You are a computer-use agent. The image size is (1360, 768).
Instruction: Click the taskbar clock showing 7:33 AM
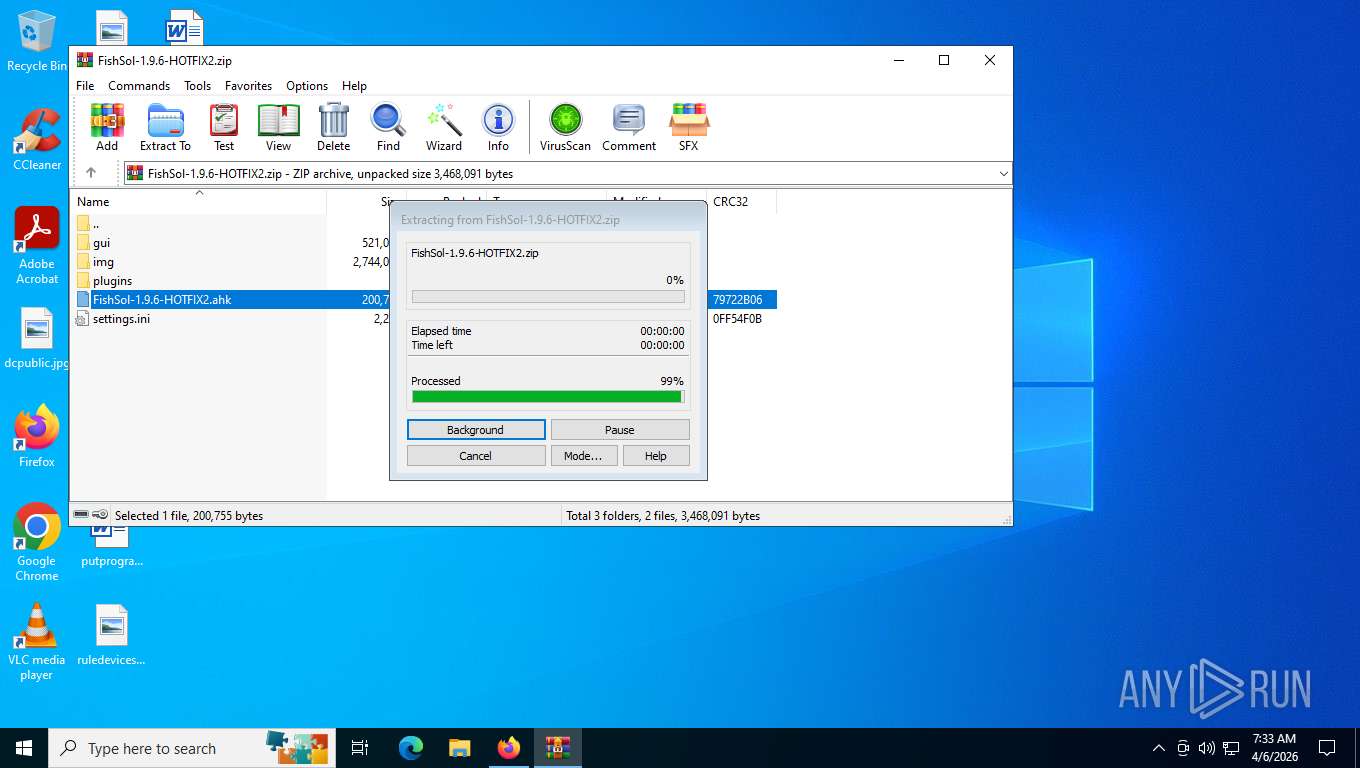[1273, 748]
